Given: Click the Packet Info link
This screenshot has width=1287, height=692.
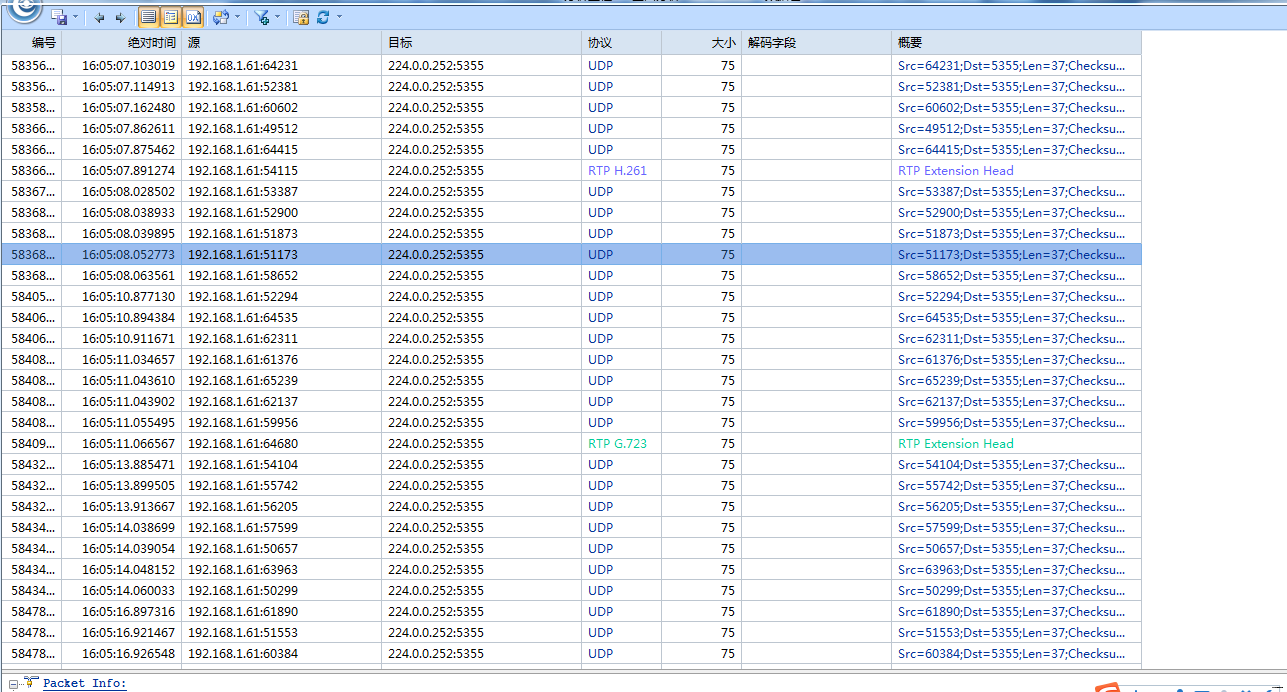Looking at the screenshot, I should (x=84, y=683).
